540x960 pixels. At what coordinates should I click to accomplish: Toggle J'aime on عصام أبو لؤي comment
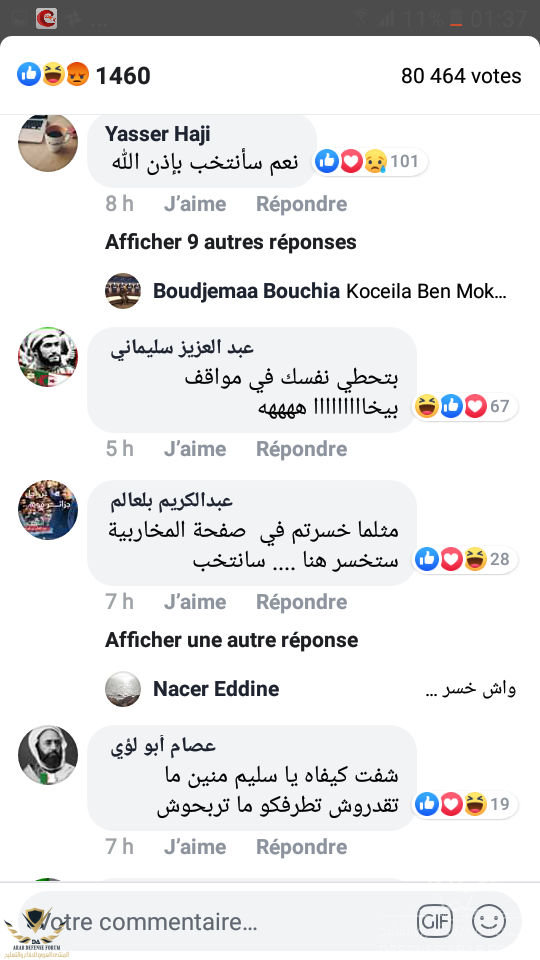point(195,847)
